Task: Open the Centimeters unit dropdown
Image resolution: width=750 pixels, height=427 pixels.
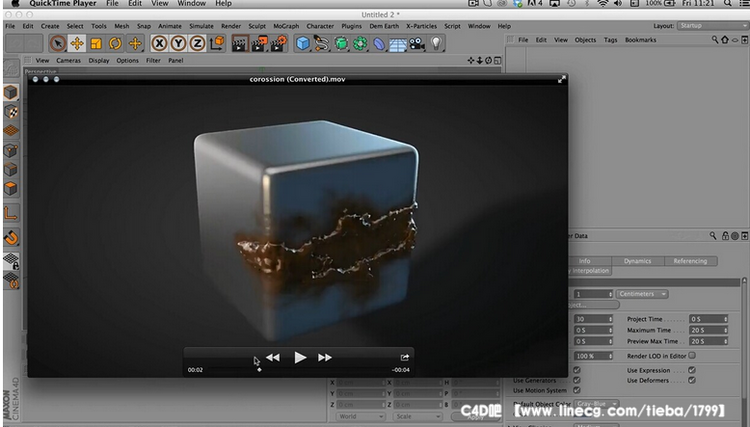Action: click(x=642, y=294)
